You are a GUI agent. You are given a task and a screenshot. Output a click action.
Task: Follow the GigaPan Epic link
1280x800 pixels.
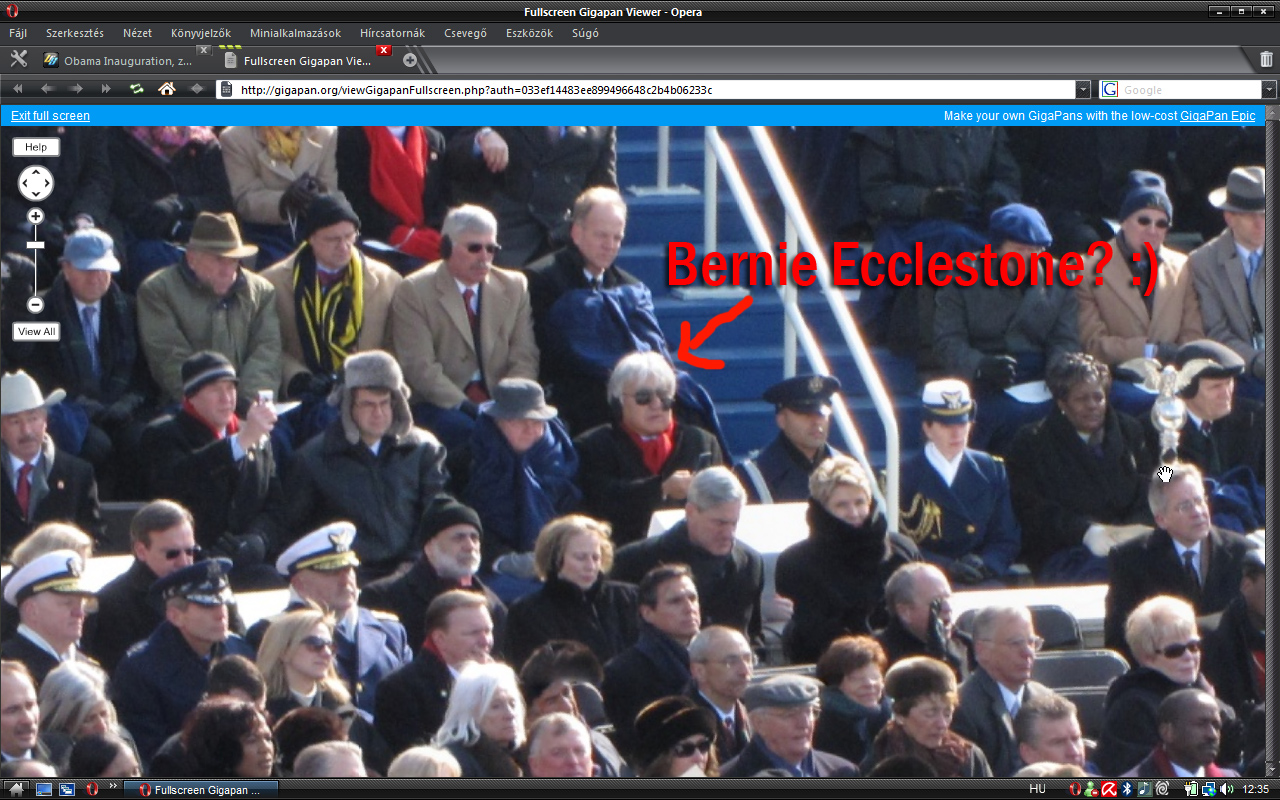[1217, 116]
